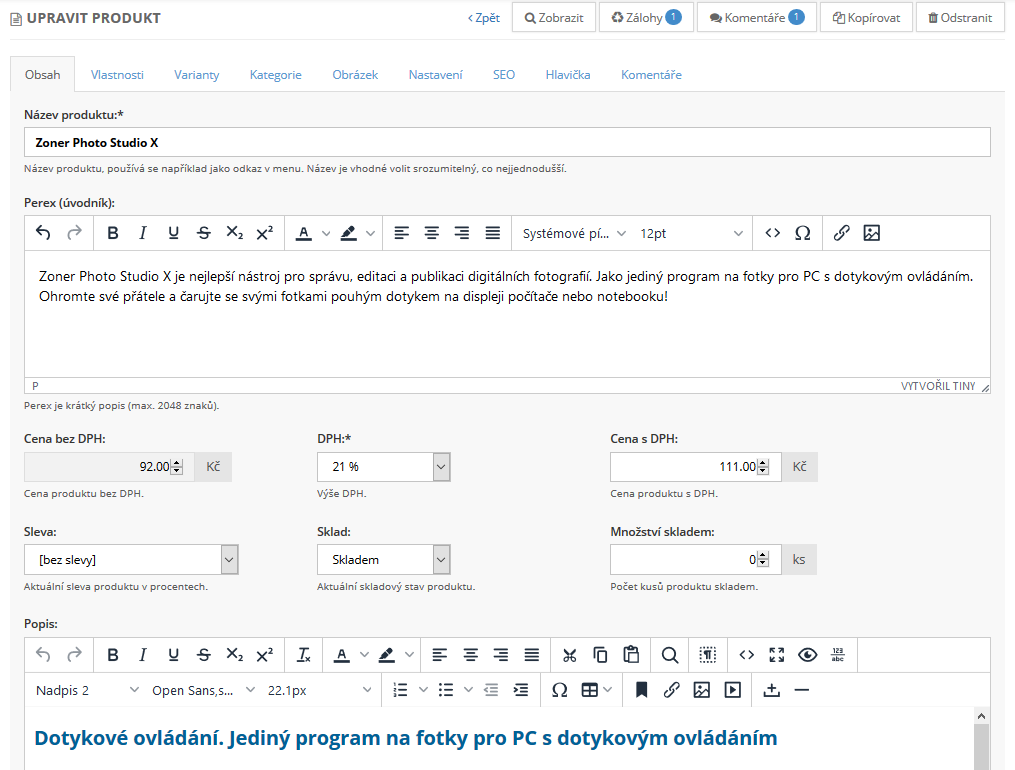Click the preview eye icon in Popis toolbar

(807, 655)
